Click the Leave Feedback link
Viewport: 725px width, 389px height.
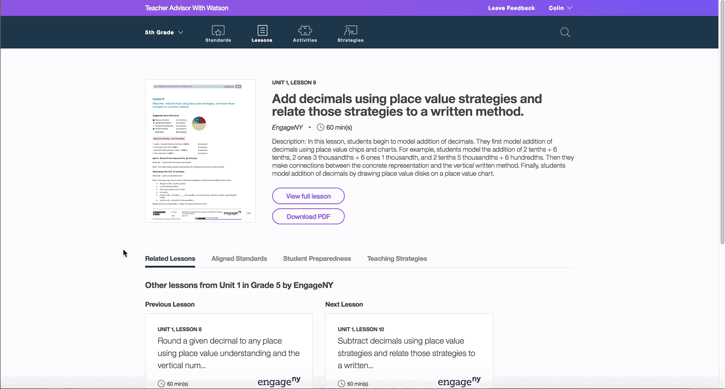pyautogui.click(x=511, y=8)
